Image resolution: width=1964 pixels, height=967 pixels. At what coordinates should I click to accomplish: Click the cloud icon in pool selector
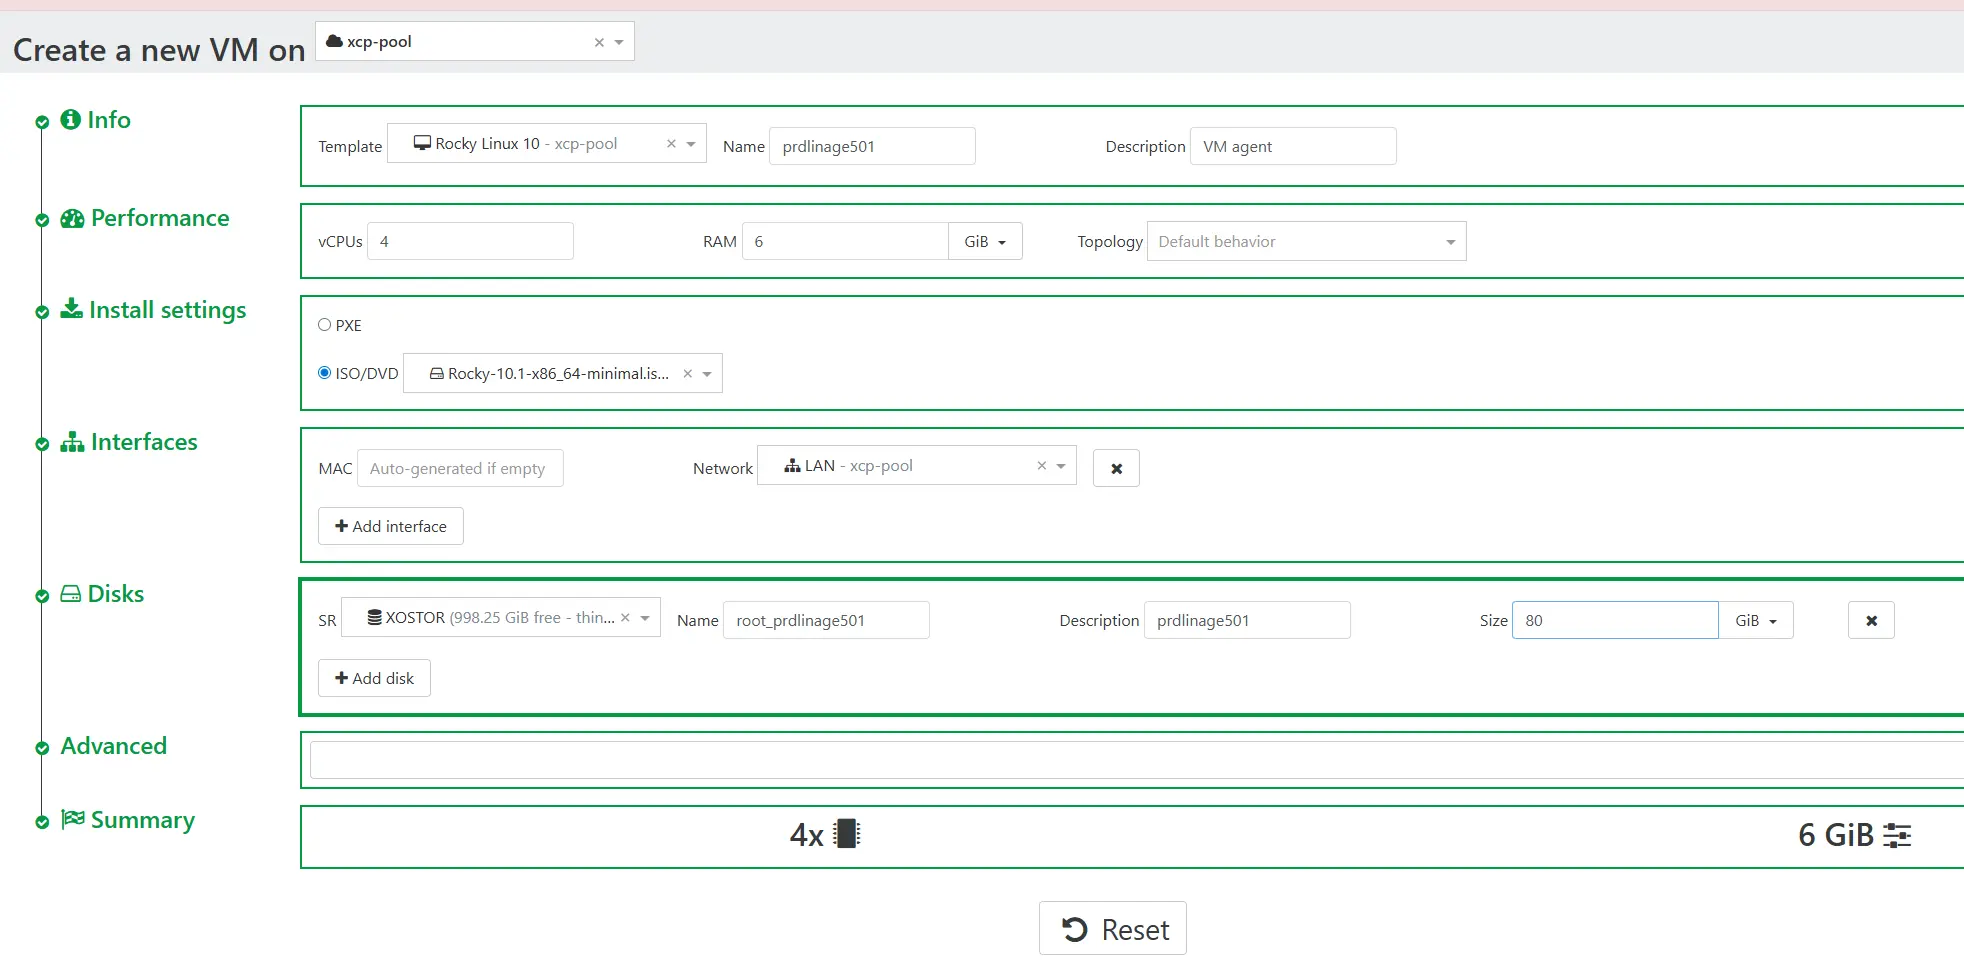coord(335,41)
